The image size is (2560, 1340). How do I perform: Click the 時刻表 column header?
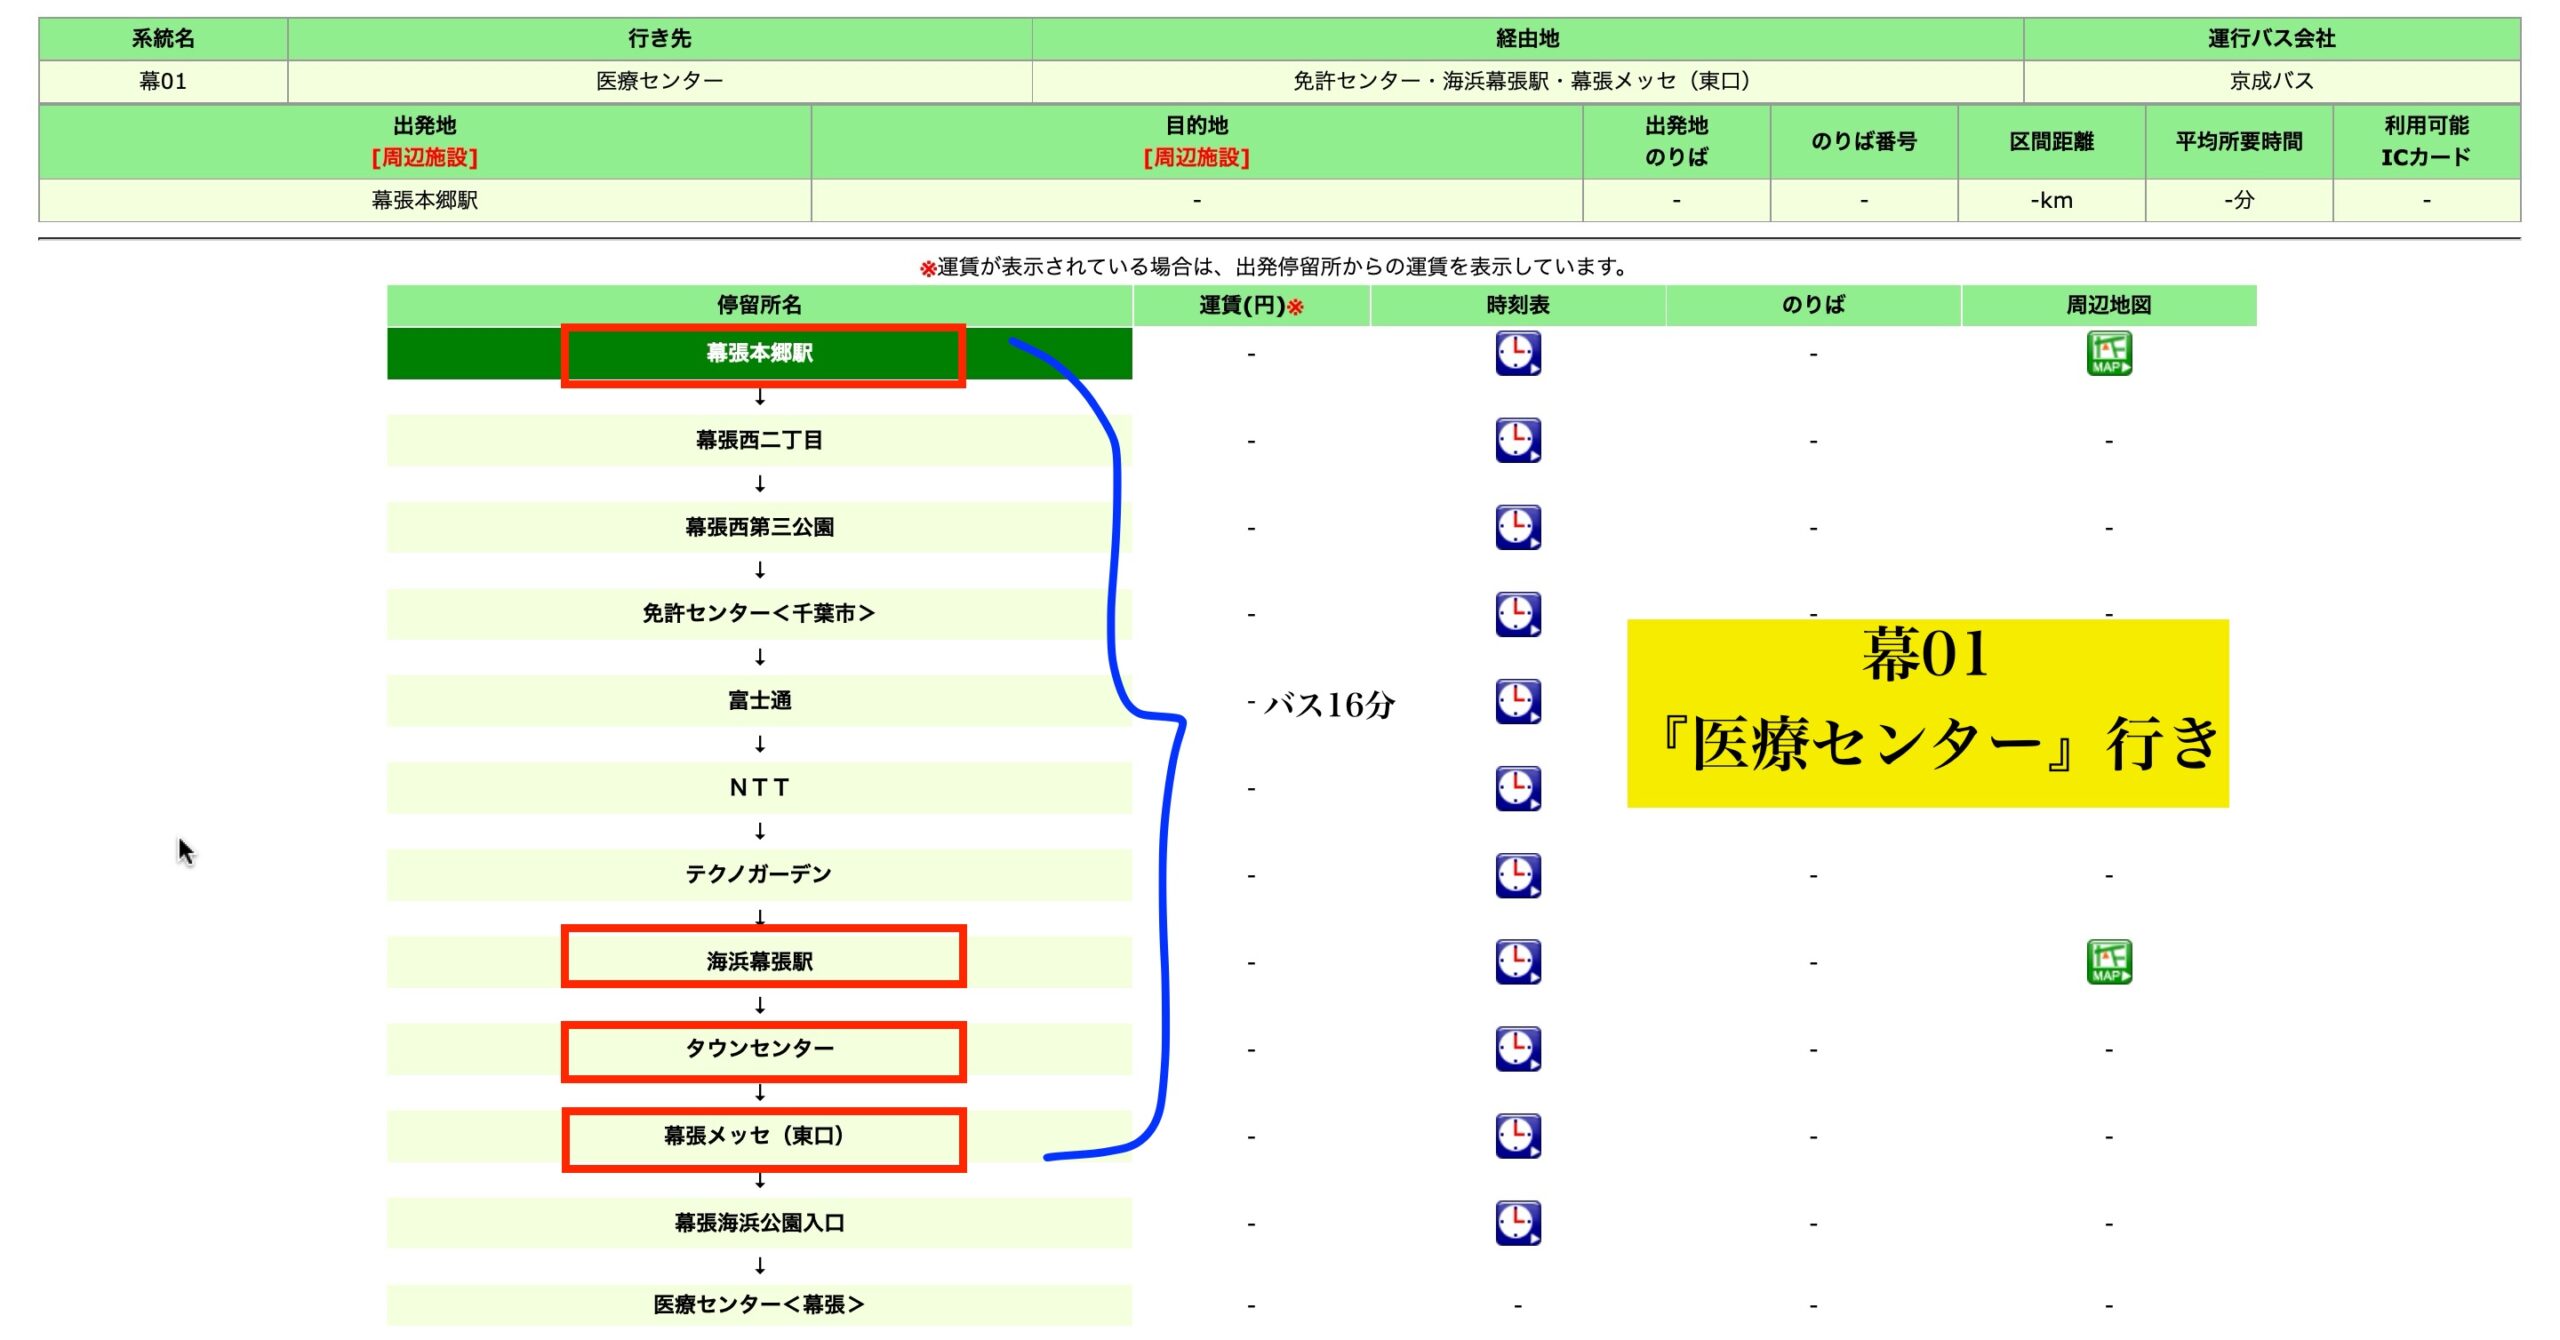[1517, 306]
